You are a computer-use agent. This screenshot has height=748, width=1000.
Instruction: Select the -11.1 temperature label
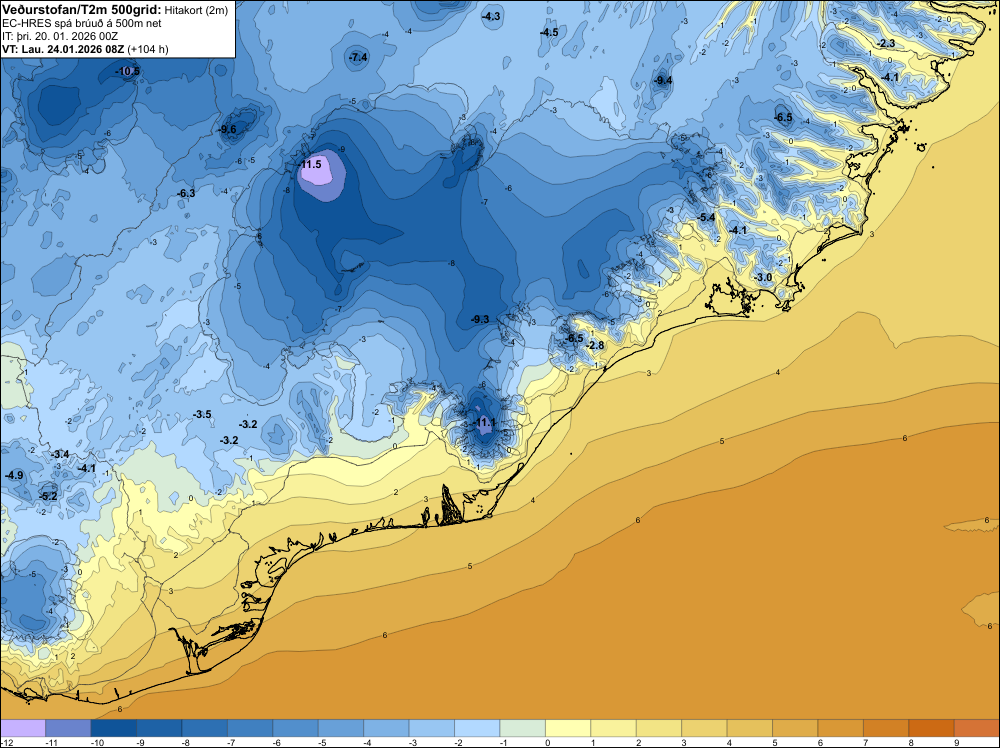[485, 423]
